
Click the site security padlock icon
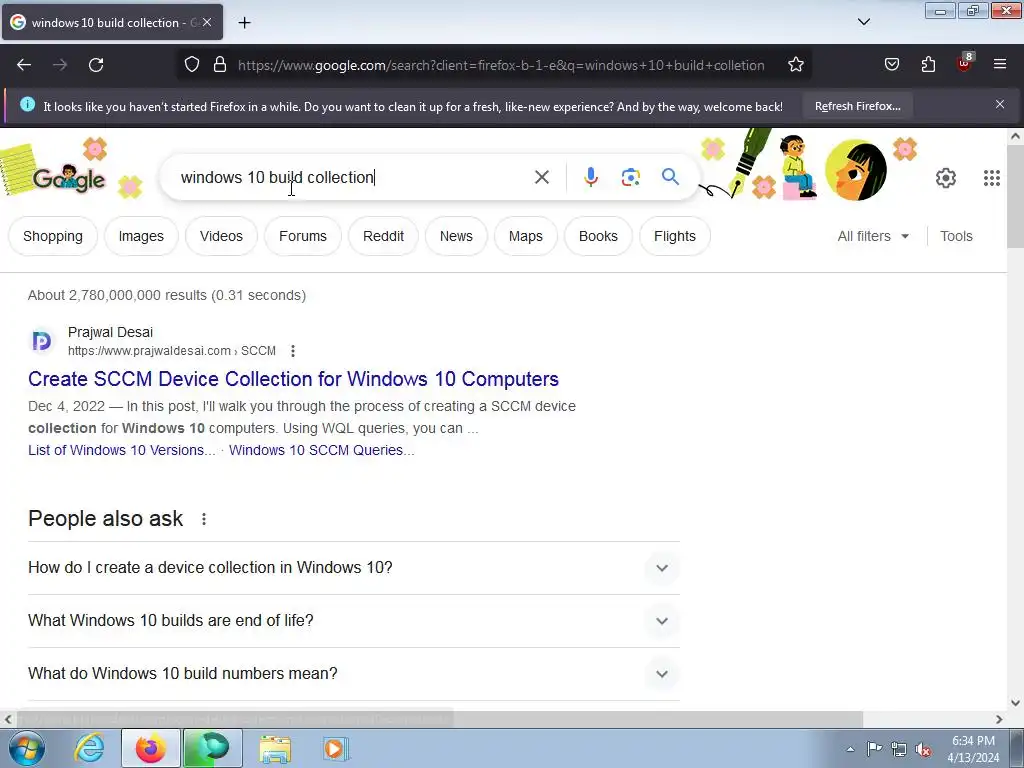220,65
